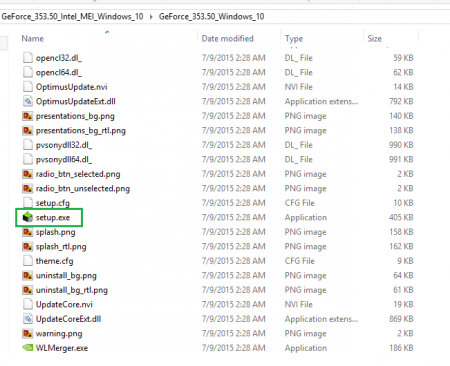Click the theme.cfg file icon
Viewport: 450px width, 366px height.
(28, 261)
